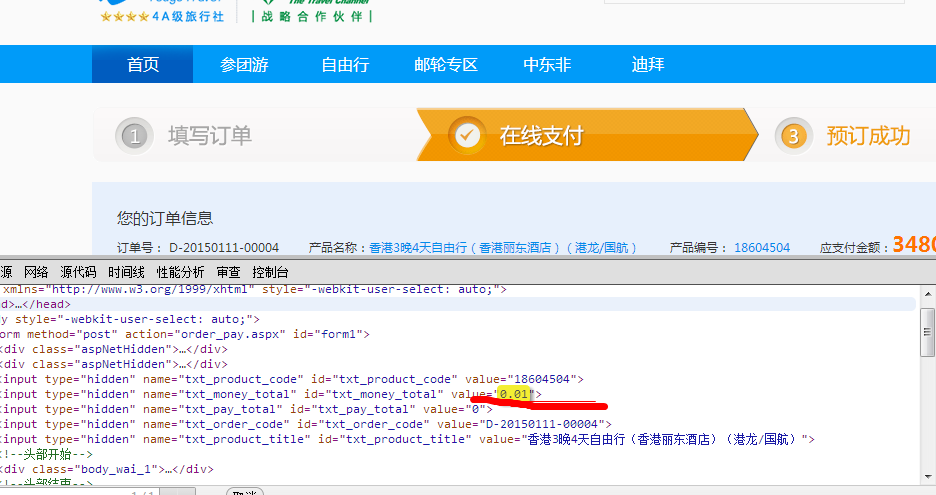Click the devtools vertical scrollbar thumb

click(928, 332)
